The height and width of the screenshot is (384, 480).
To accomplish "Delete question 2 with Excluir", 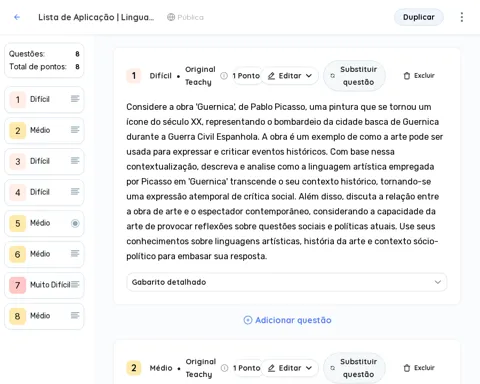I will tap(419, 368).
